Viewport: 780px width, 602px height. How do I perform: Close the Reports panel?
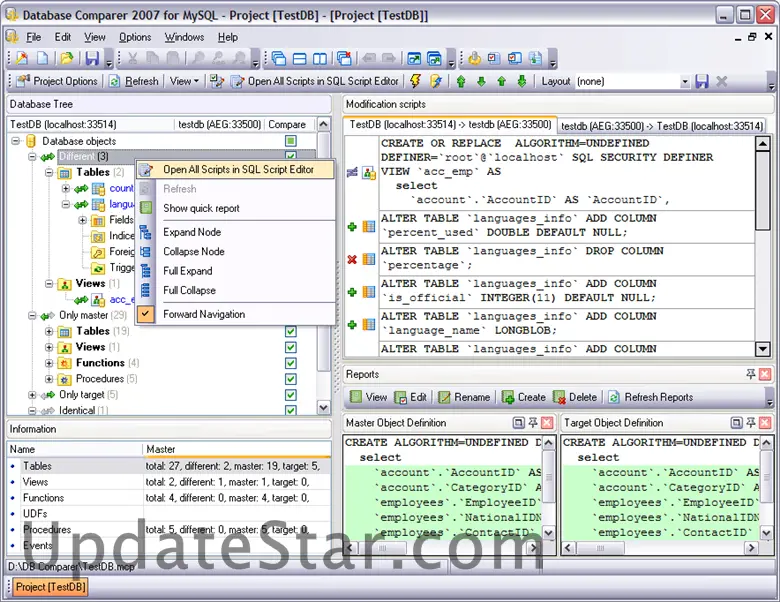765,374
